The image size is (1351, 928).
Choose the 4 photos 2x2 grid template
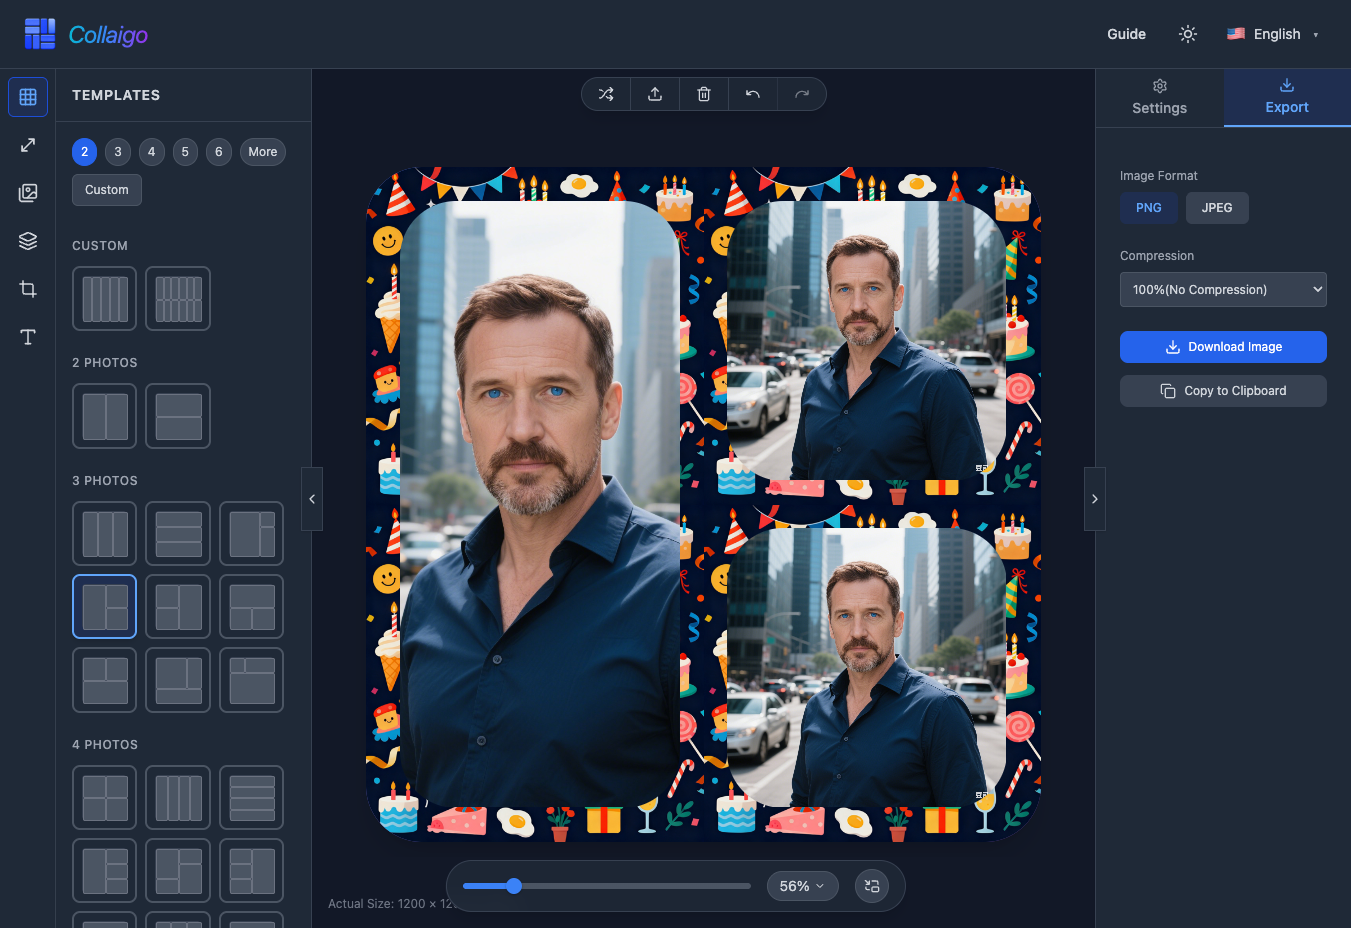click(105, 798)
